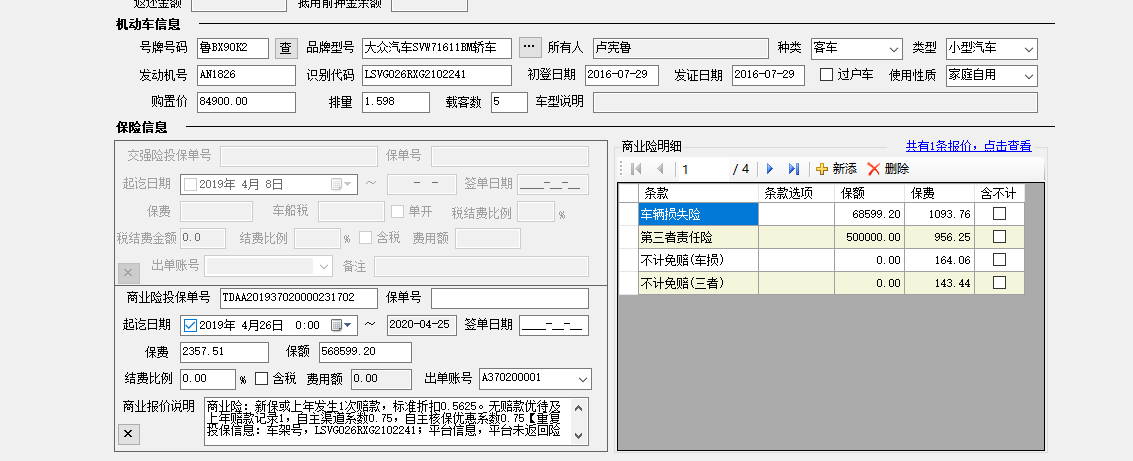Click the 品牌型号 input field

(x=437, y=48)
